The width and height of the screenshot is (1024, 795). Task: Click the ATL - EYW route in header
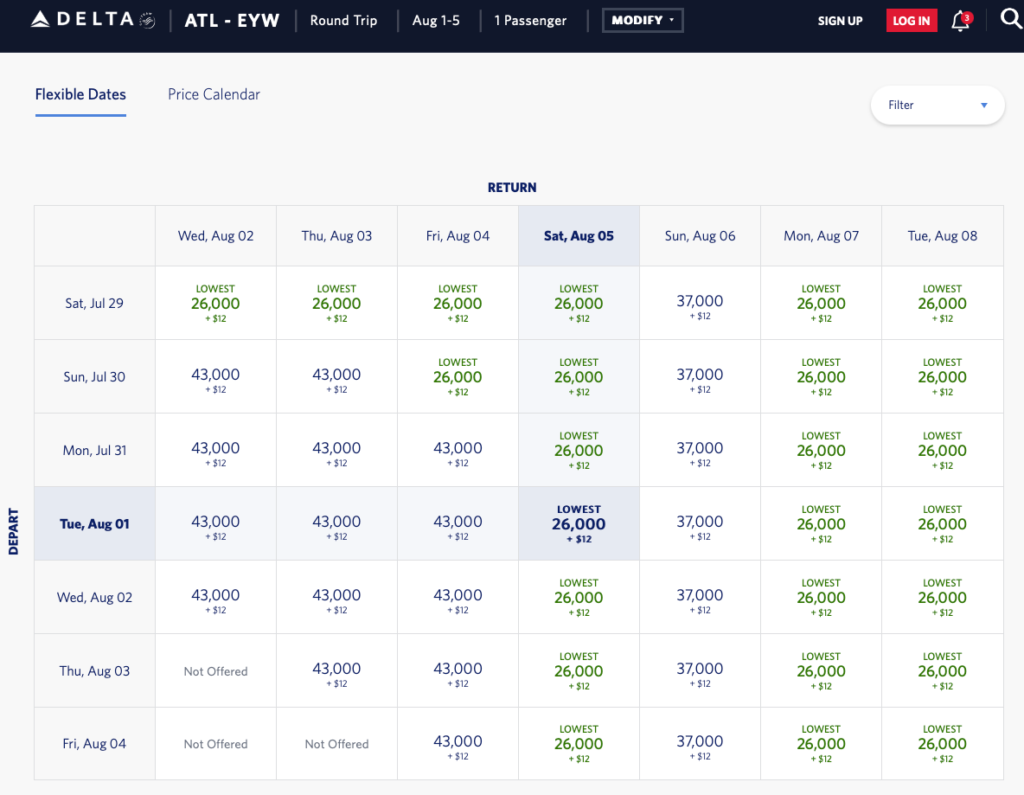[x=233, y=20]
